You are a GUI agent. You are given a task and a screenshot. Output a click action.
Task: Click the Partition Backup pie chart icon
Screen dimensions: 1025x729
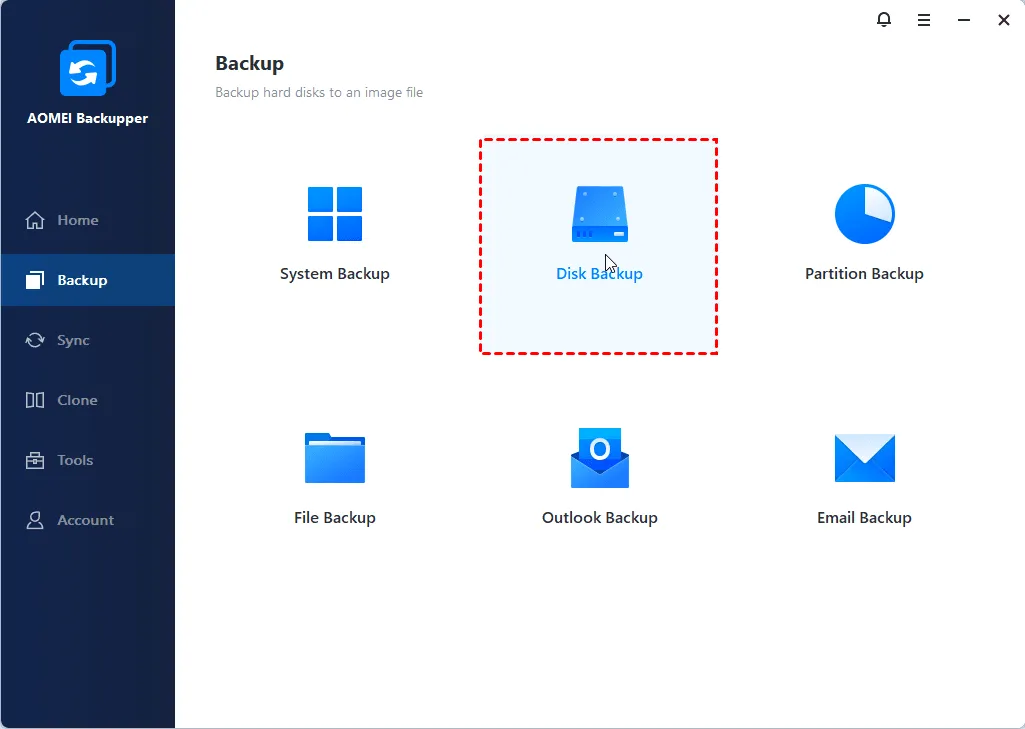[x=864, y=214]
